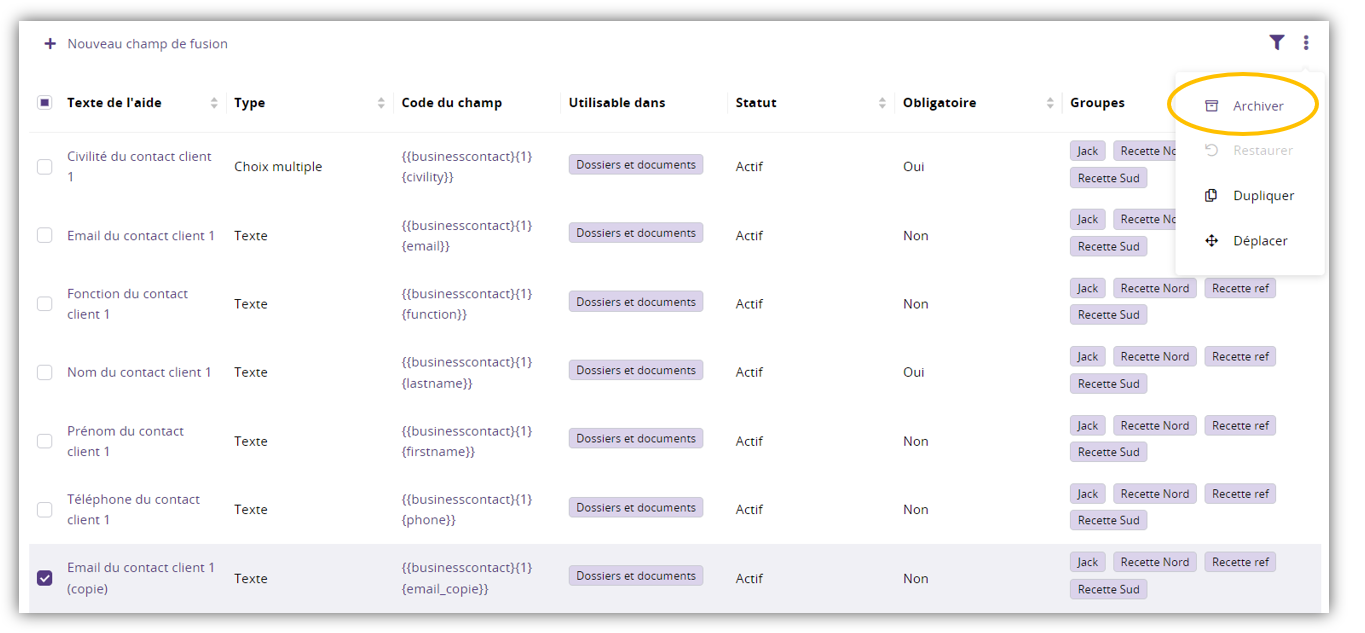The width and height of the screenshot is (1365, 633).
Task: Choose Archiver from the options menu
Action: pos(1257,106)
